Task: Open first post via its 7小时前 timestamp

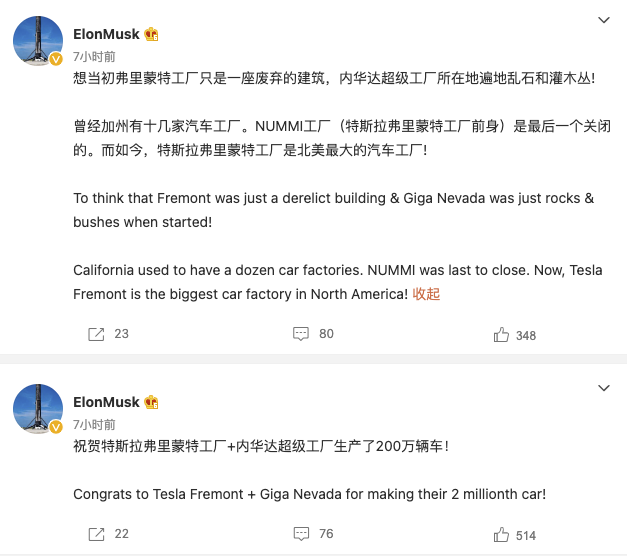Action: [94, 56]
